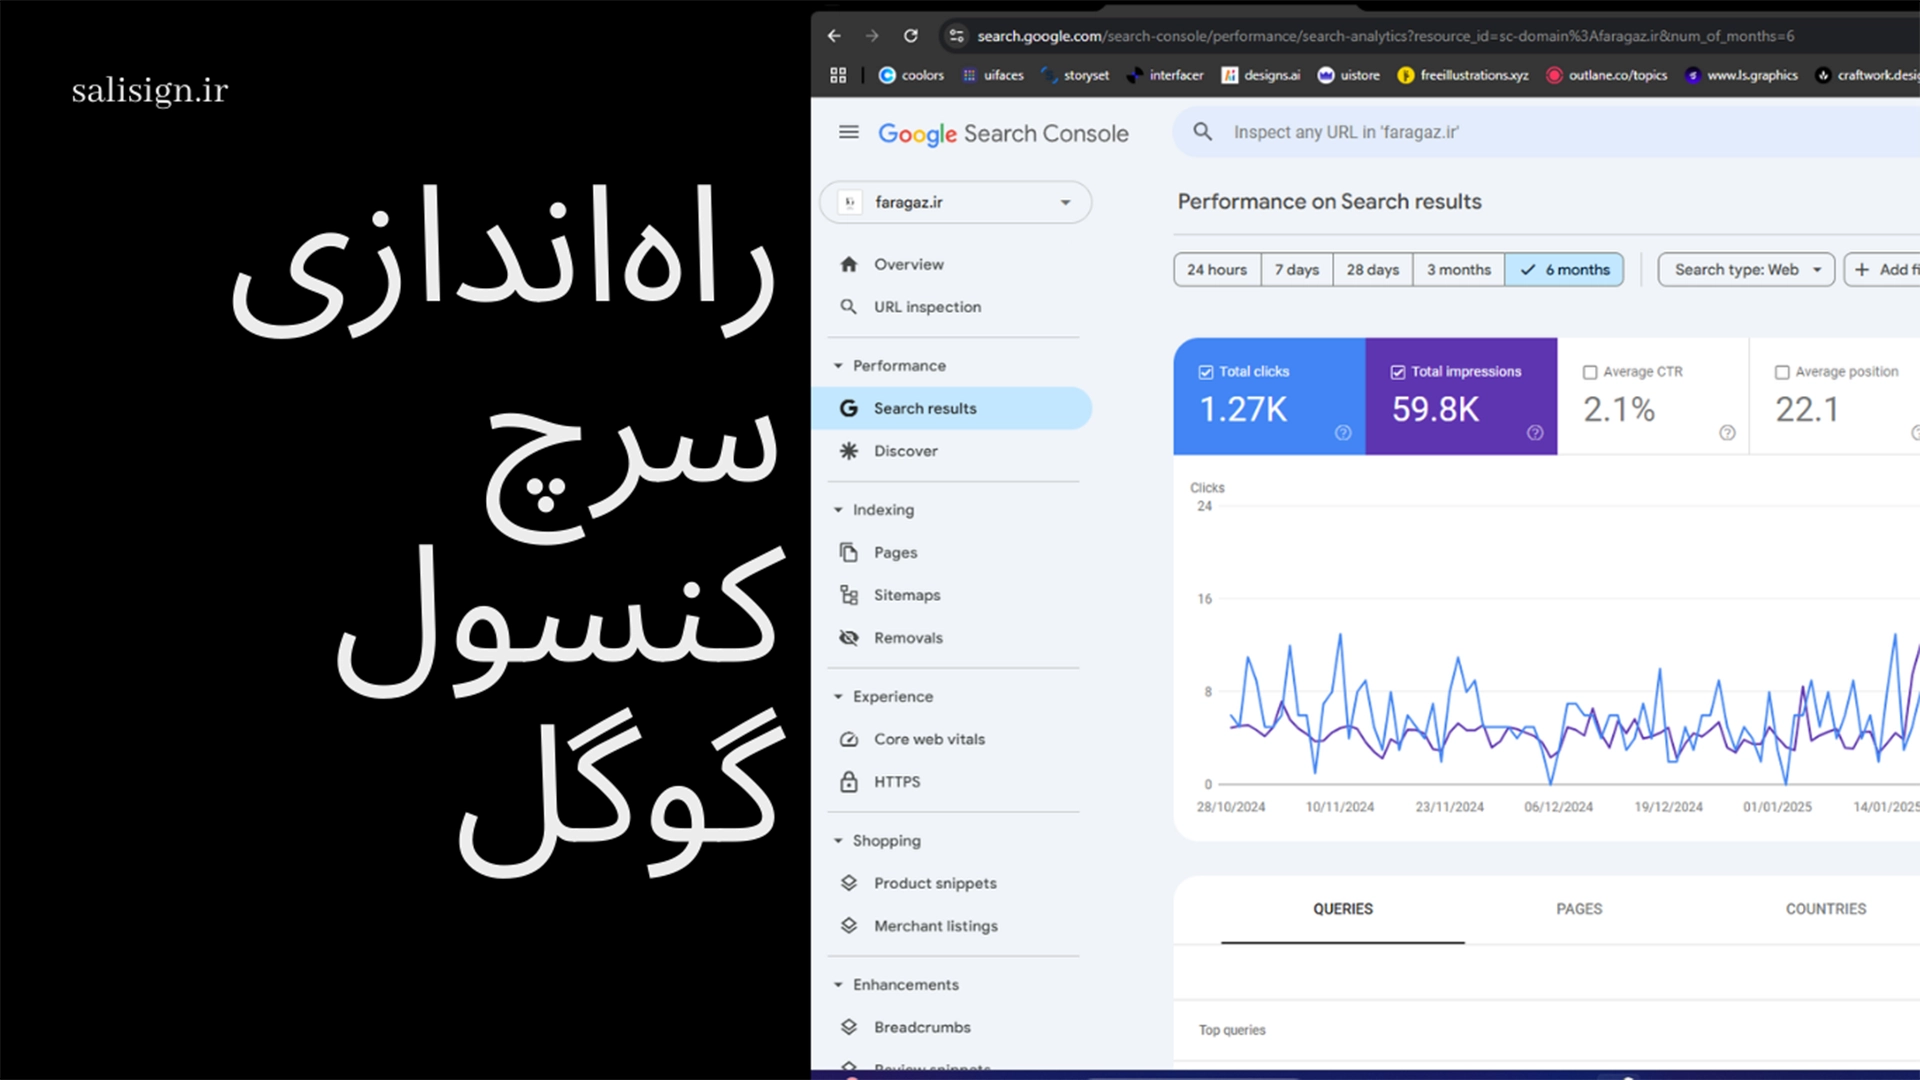Click the Performance on Search results heading
This screenshot has height=1080, width=1920.
pos(1329,202)
